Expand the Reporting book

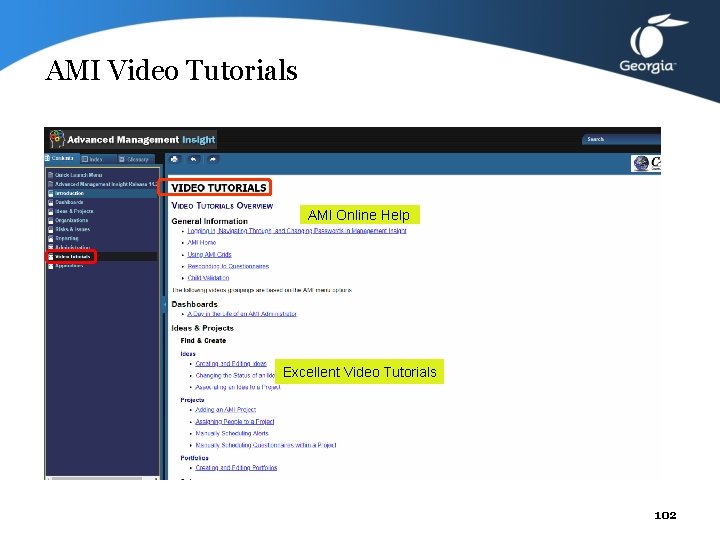(x=67, y=238)
